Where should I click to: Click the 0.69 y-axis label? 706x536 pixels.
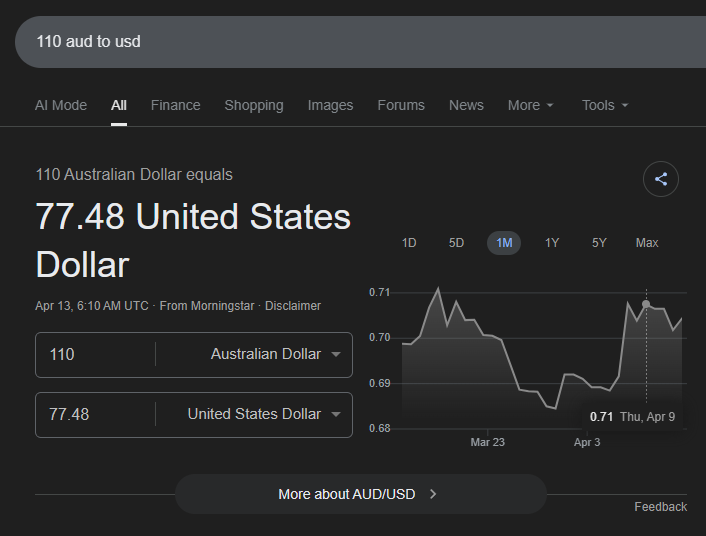click(379, 383)
